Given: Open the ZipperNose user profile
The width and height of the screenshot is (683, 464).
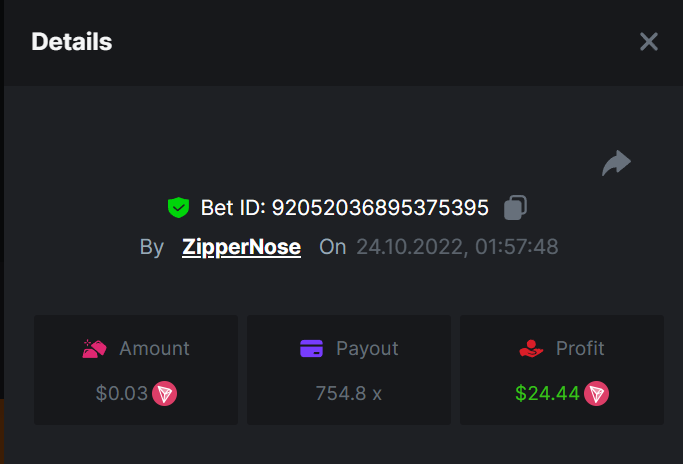Looking at the screenshot, I should pyautogui.click(x=241, y=247).
